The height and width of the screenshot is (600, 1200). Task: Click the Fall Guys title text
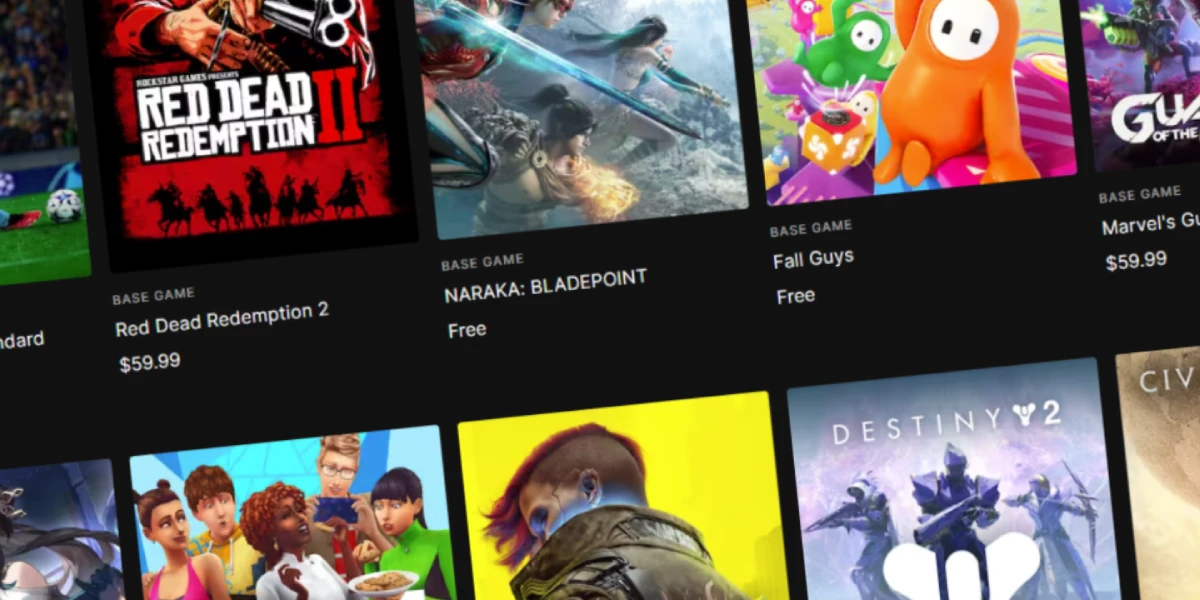(x=813, y=259)
